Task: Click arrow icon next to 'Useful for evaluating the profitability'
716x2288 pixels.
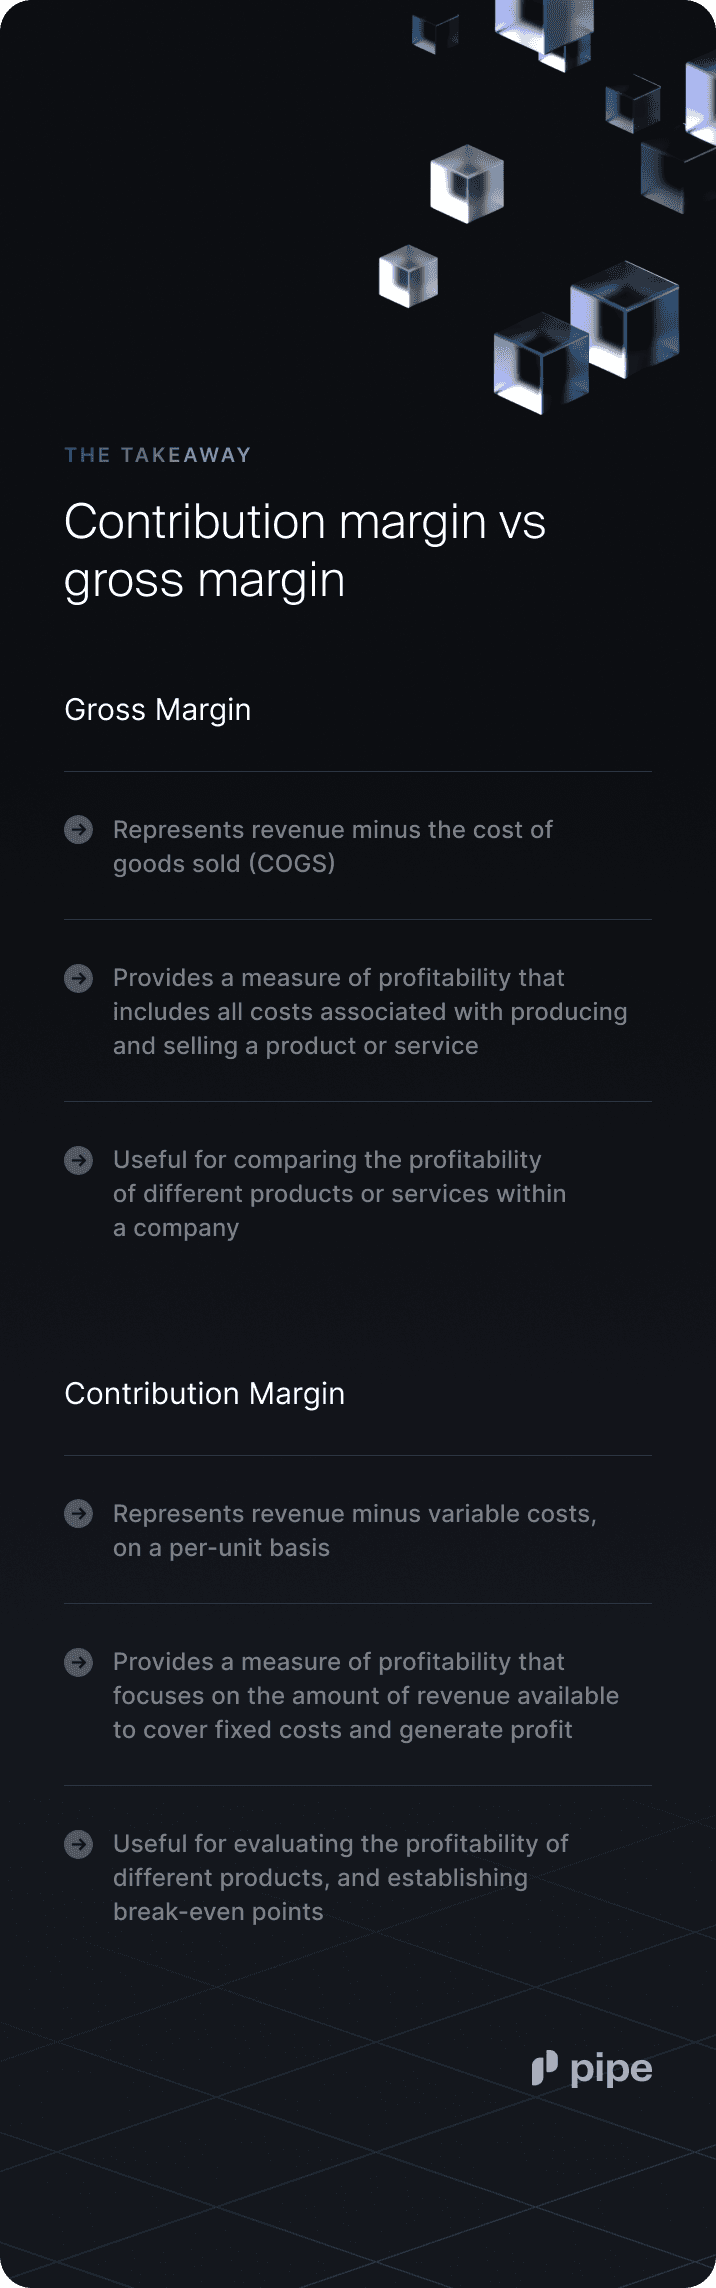Action: (x=78, y=1844)
